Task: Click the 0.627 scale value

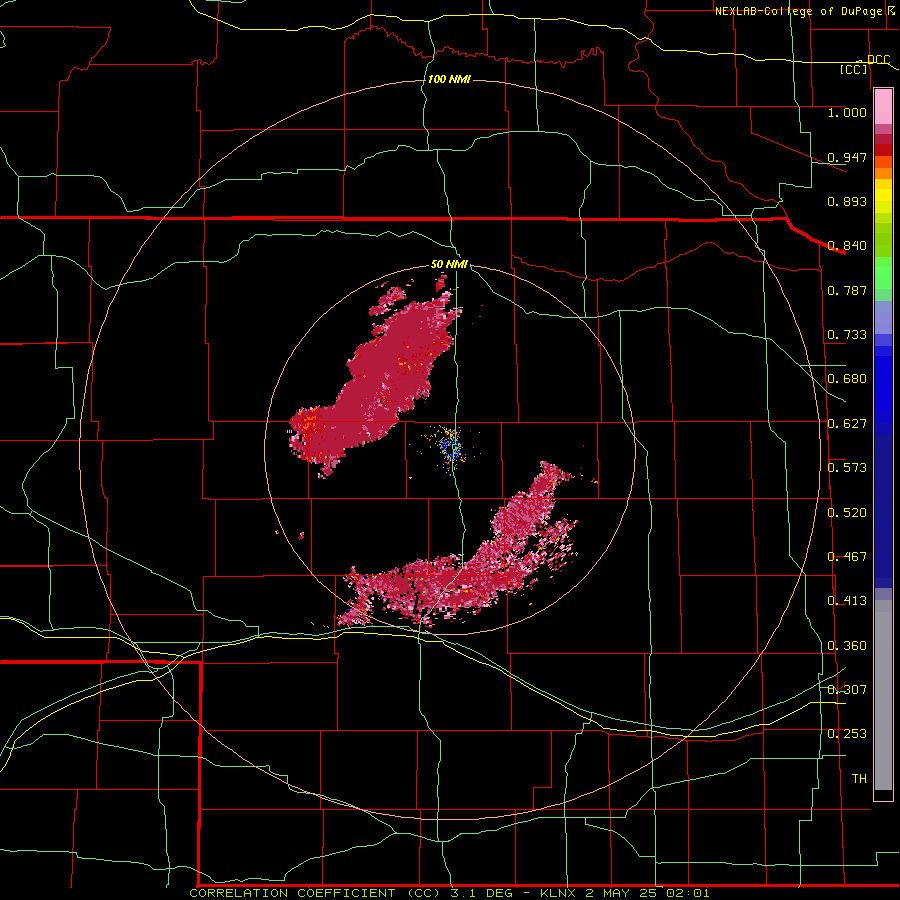Action: point(847,424)
